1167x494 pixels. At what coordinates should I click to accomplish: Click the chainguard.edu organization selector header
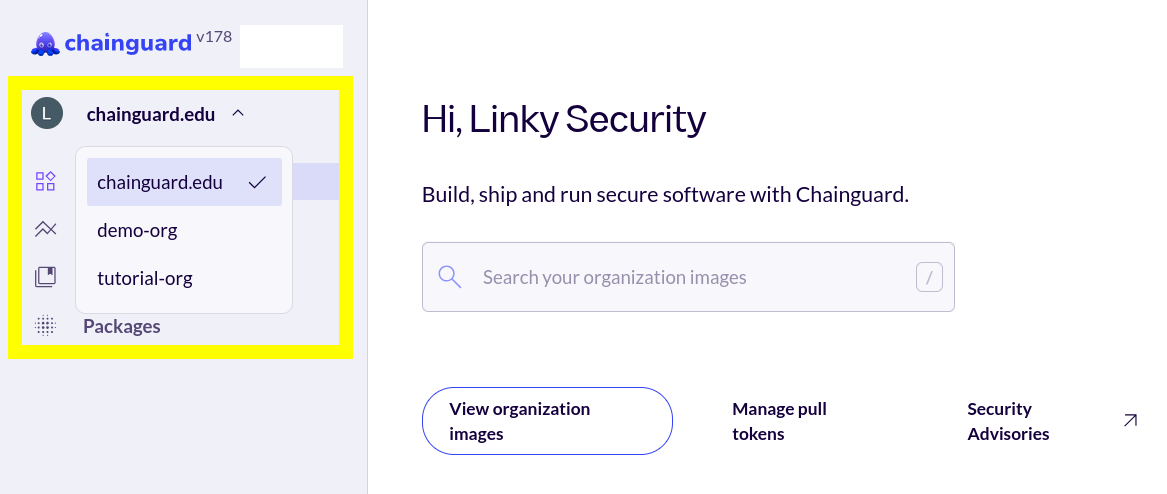click(x=151, y=114)
